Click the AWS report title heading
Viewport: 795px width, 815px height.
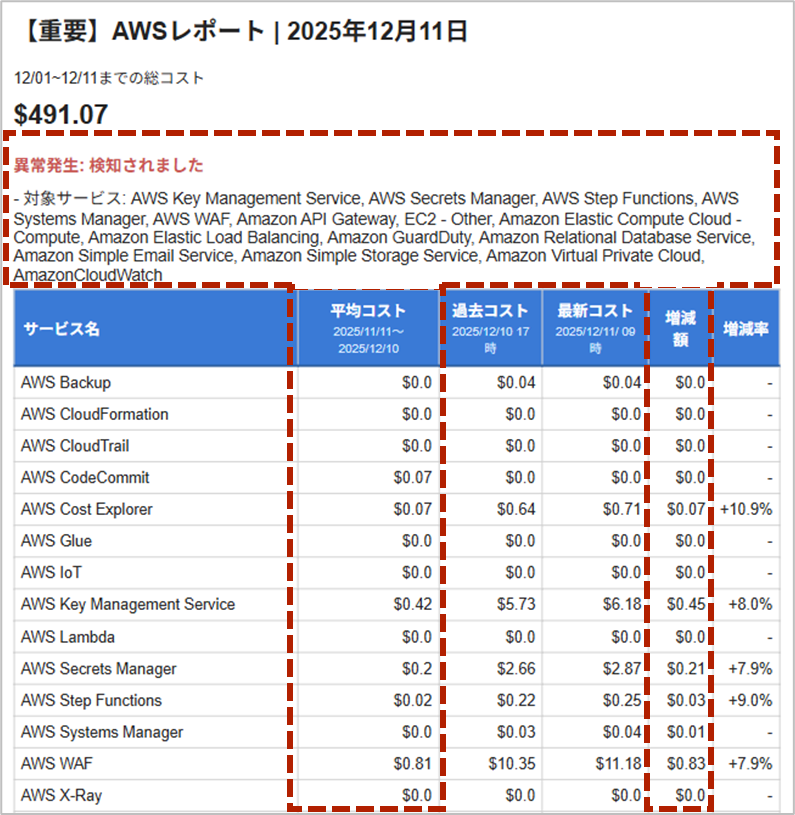click(241, 32)
